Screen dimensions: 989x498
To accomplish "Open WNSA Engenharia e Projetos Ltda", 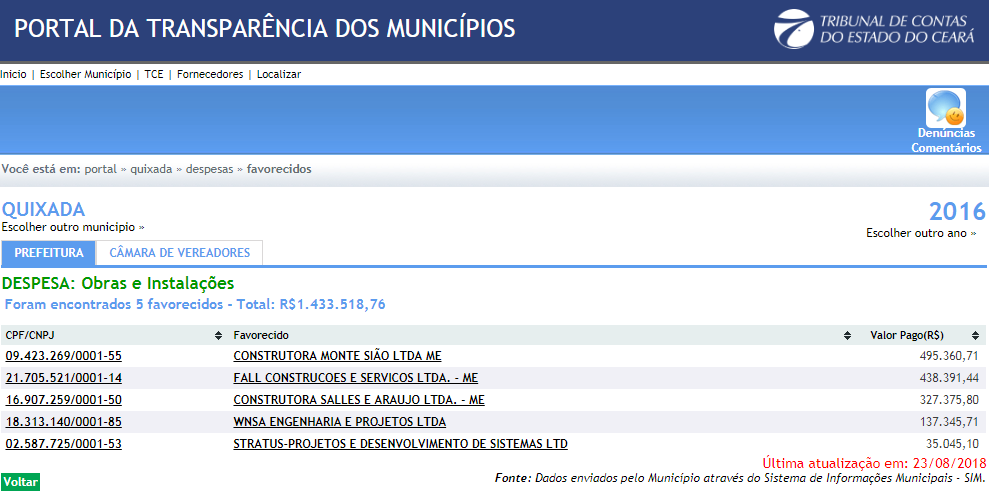I will point(339,422).
